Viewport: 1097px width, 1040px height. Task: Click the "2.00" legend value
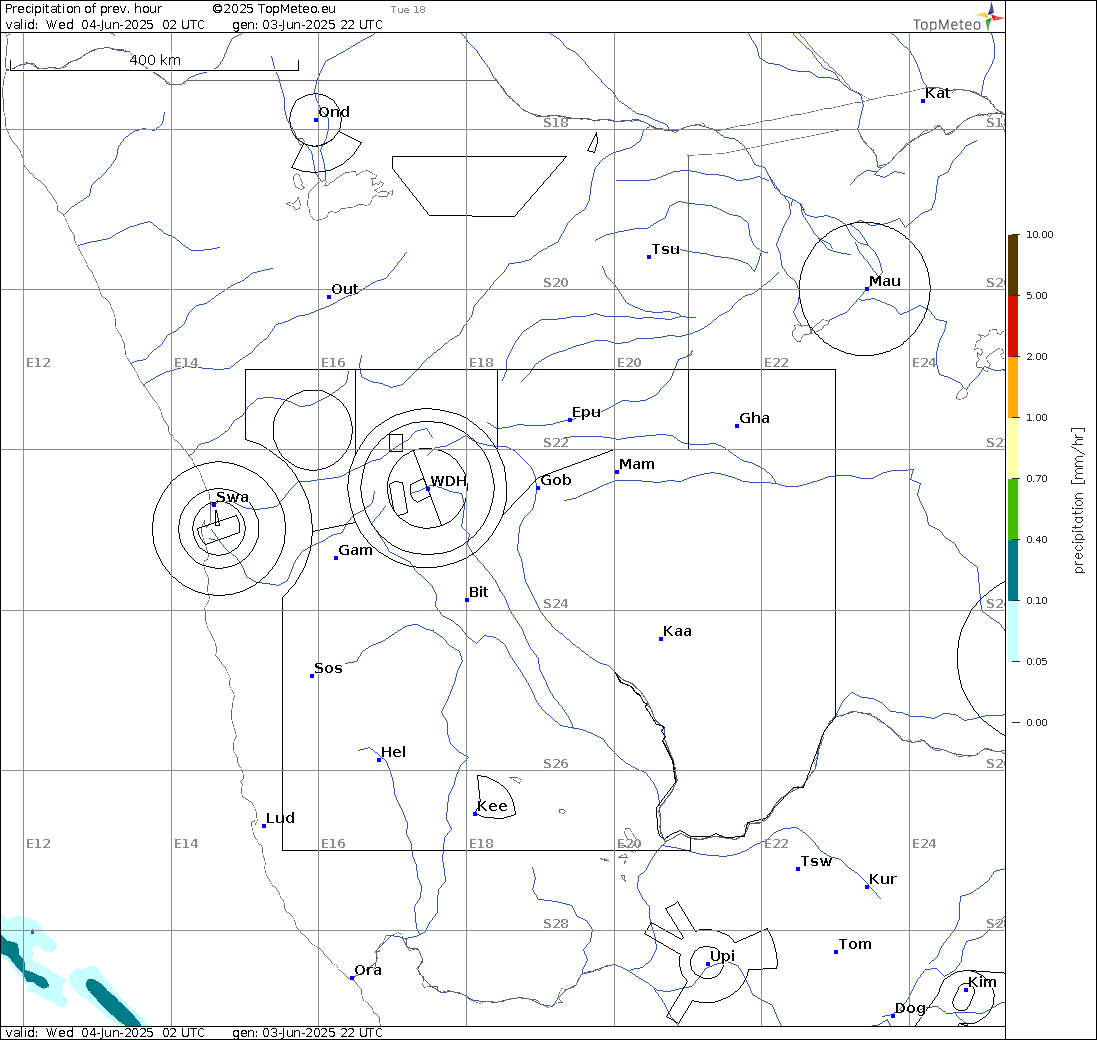[x=1037, y=357]
